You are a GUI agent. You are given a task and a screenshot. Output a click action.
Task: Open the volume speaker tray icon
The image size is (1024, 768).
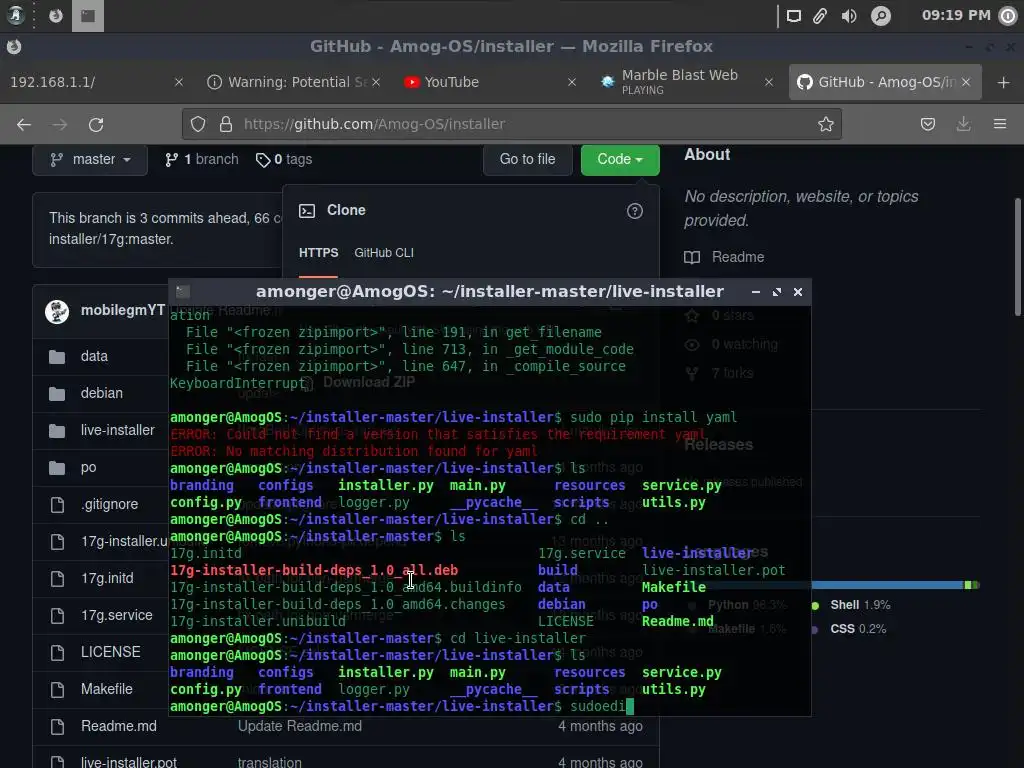[849, 16]
